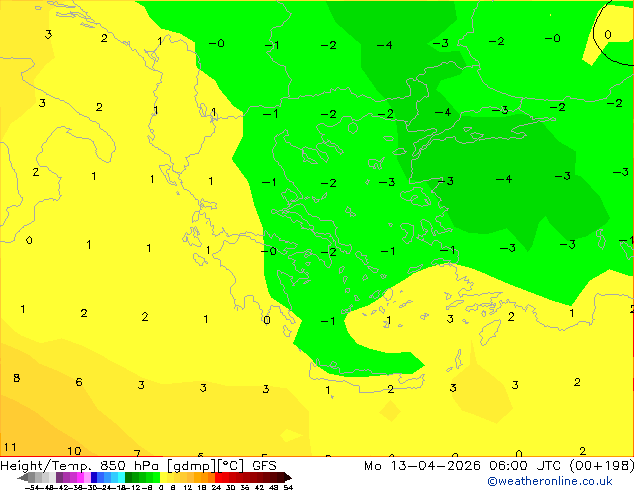Click the '0' label inside the black contour
The height and width of the screenshot is (490, 634).
coord(608,35)
